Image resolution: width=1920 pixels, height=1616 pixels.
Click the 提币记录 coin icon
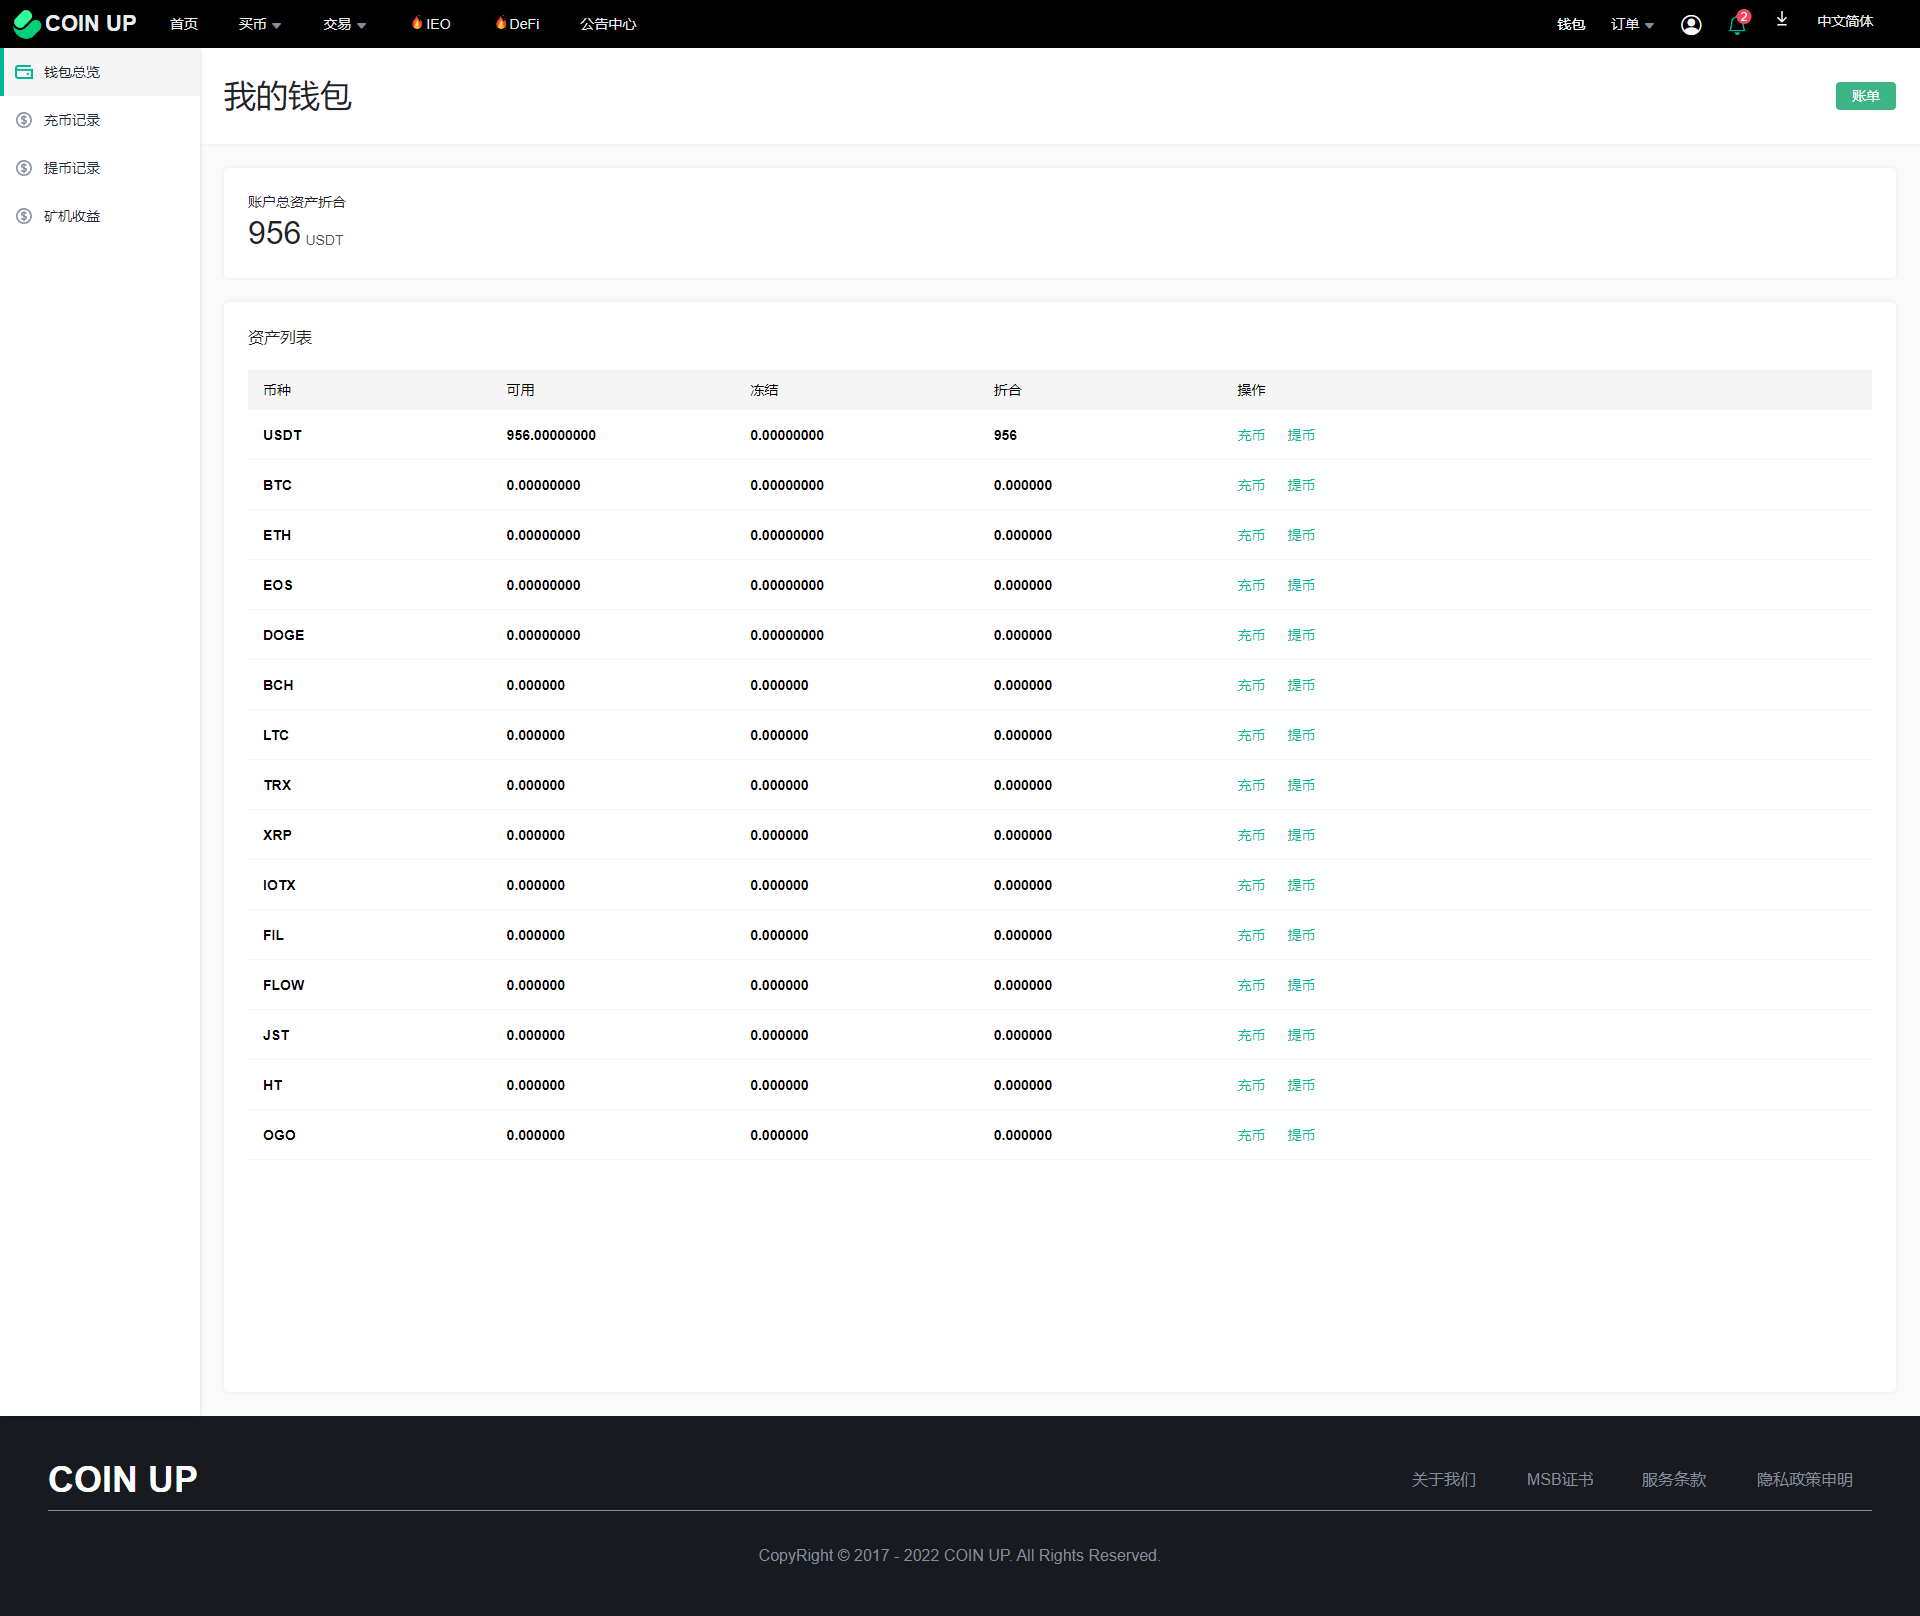[24, 168]
